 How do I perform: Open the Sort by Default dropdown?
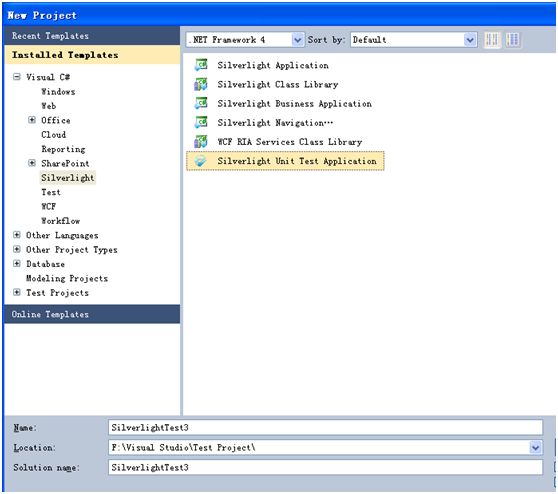(470, 40)
